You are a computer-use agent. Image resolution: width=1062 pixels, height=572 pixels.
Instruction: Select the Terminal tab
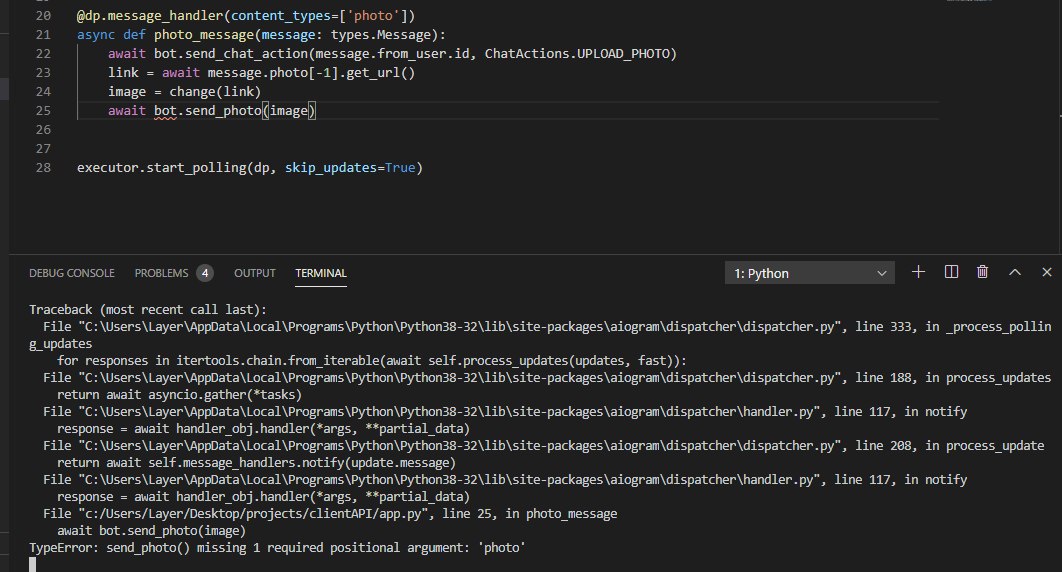321,273
